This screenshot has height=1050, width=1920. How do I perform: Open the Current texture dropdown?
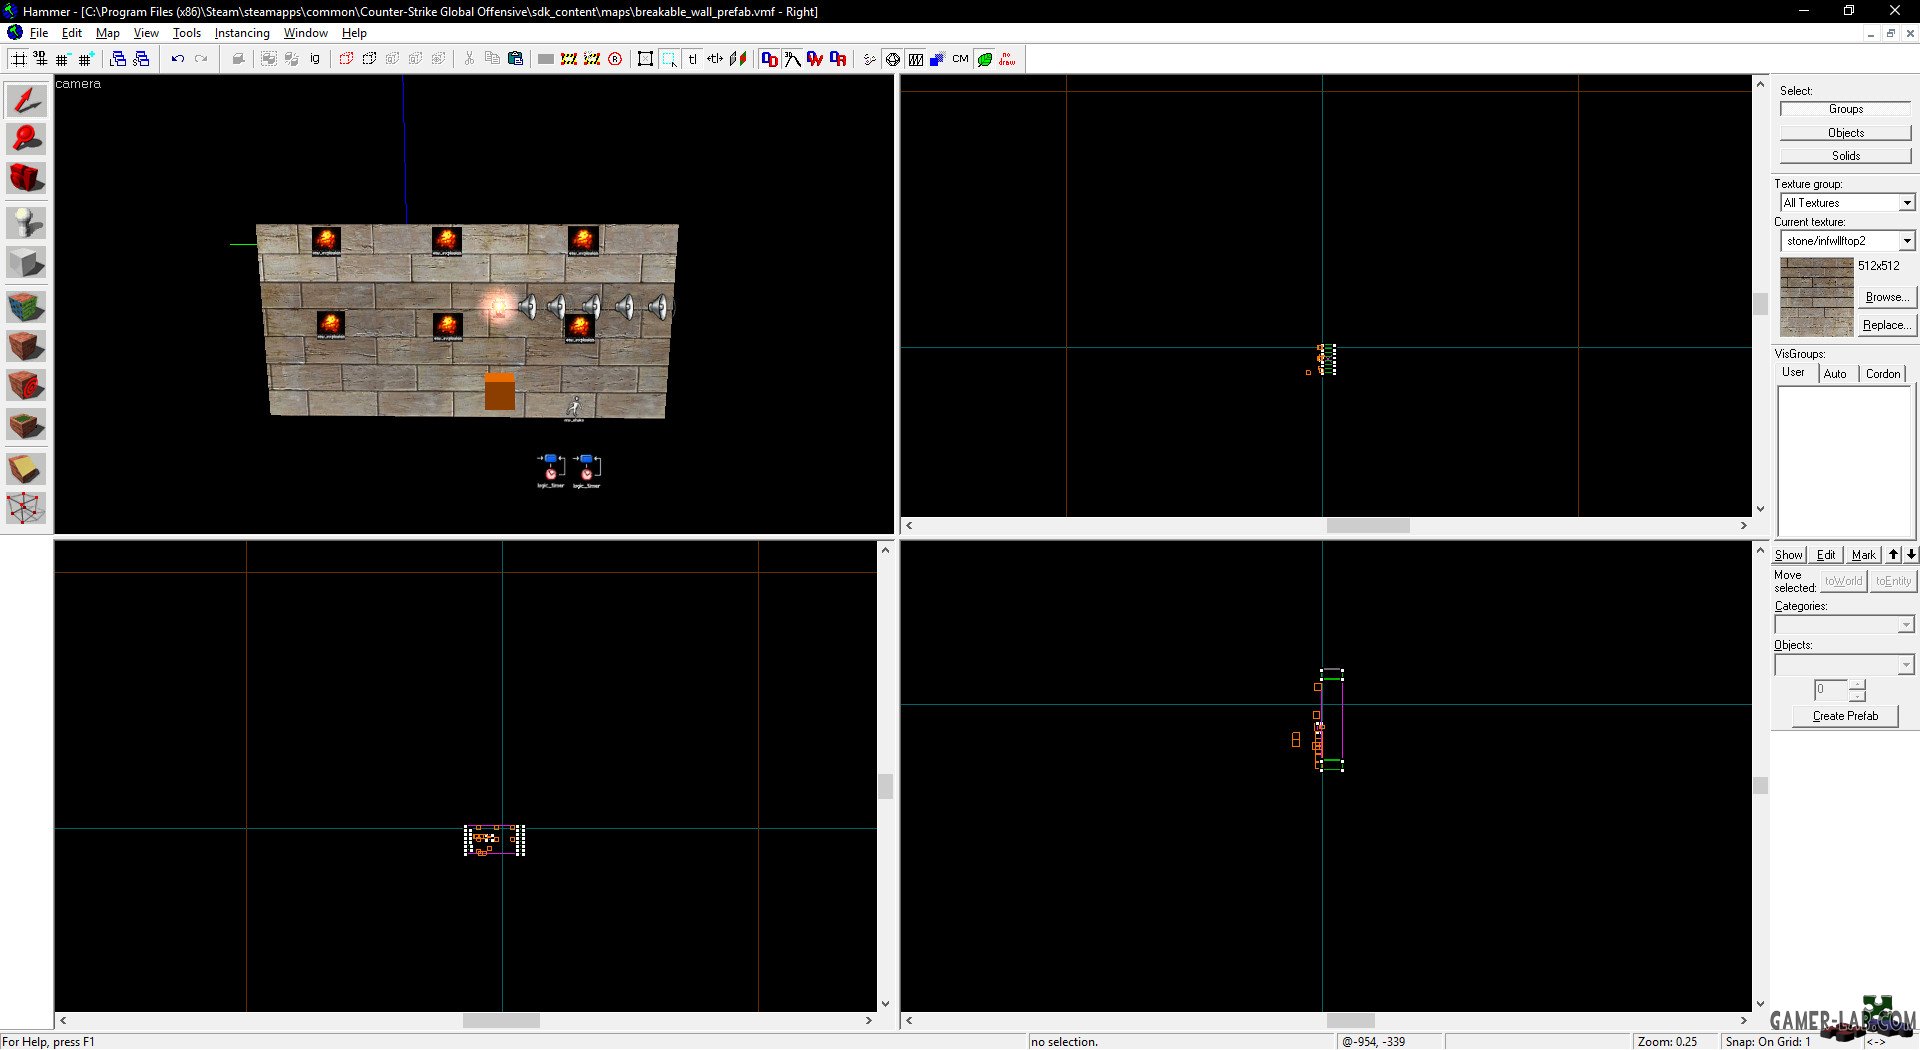1907,241
